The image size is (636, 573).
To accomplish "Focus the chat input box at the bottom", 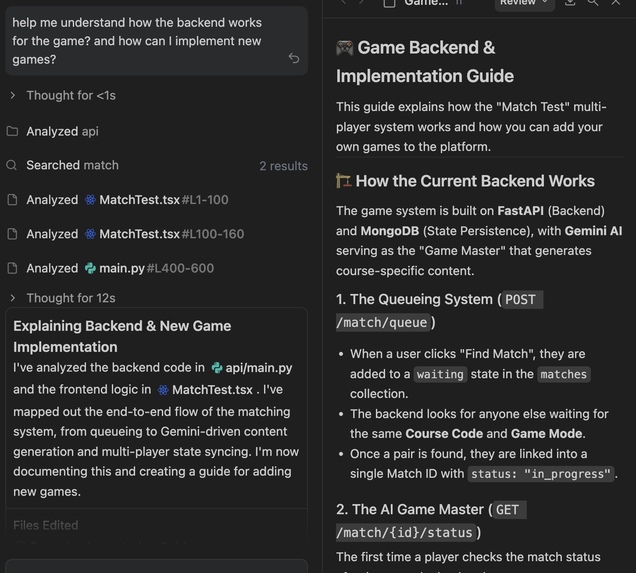I will tap(157, 567).
